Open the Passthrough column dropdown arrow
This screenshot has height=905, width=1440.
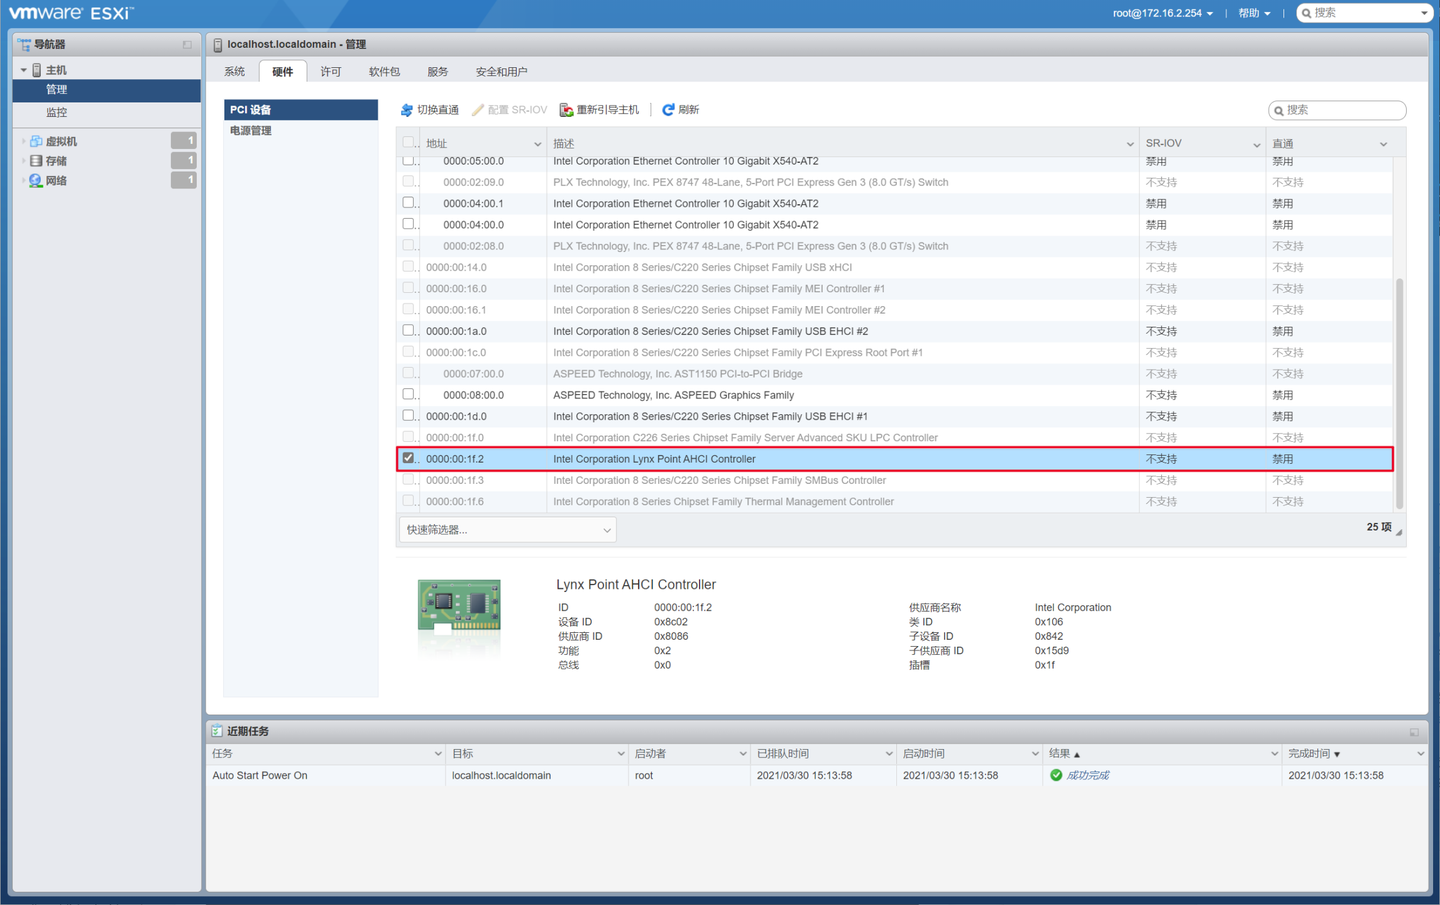point(1384,144)
